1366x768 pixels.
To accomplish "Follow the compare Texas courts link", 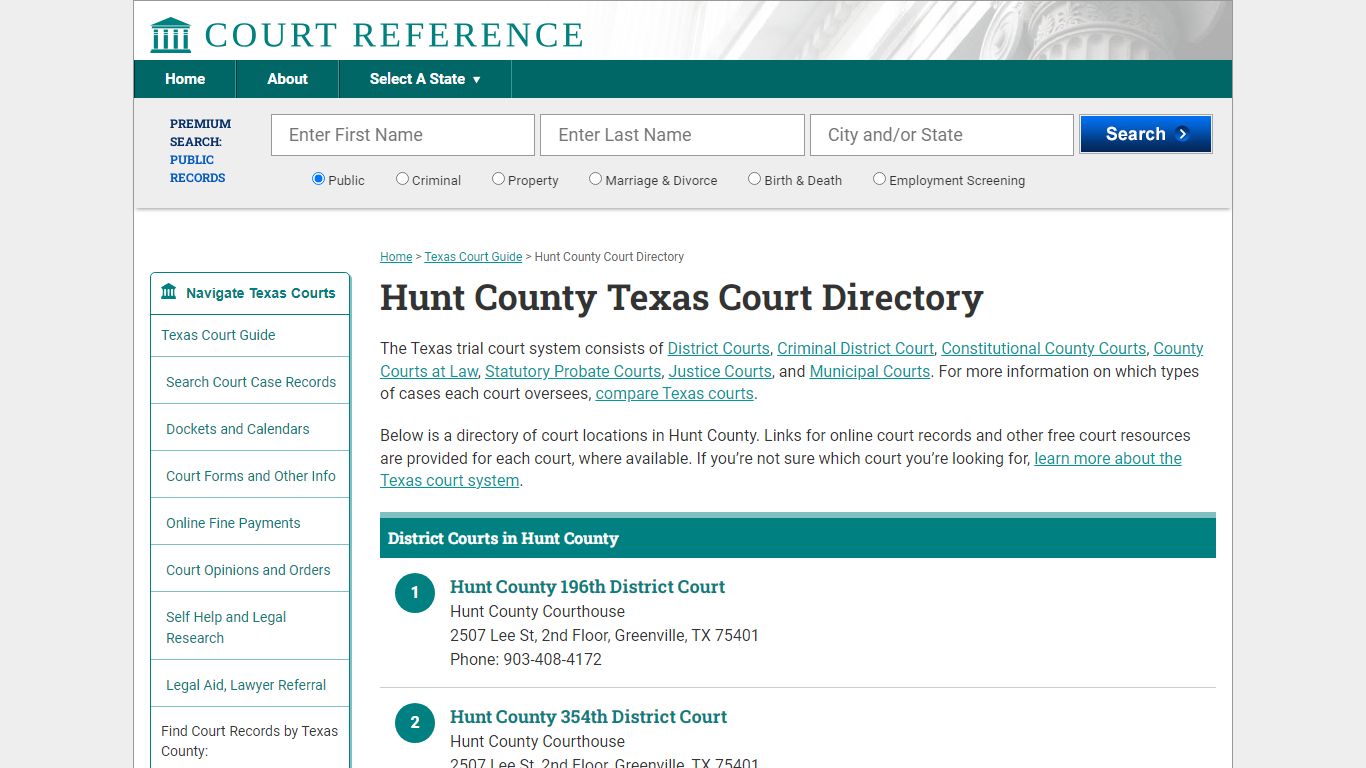I will click(675, 393).
